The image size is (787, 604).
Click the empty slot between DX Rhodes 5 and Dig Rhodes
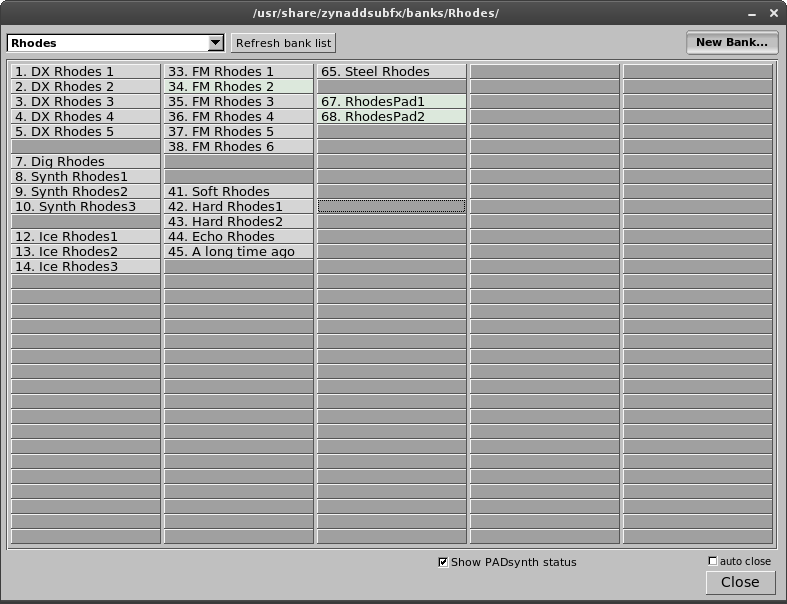tap(85, 147)
